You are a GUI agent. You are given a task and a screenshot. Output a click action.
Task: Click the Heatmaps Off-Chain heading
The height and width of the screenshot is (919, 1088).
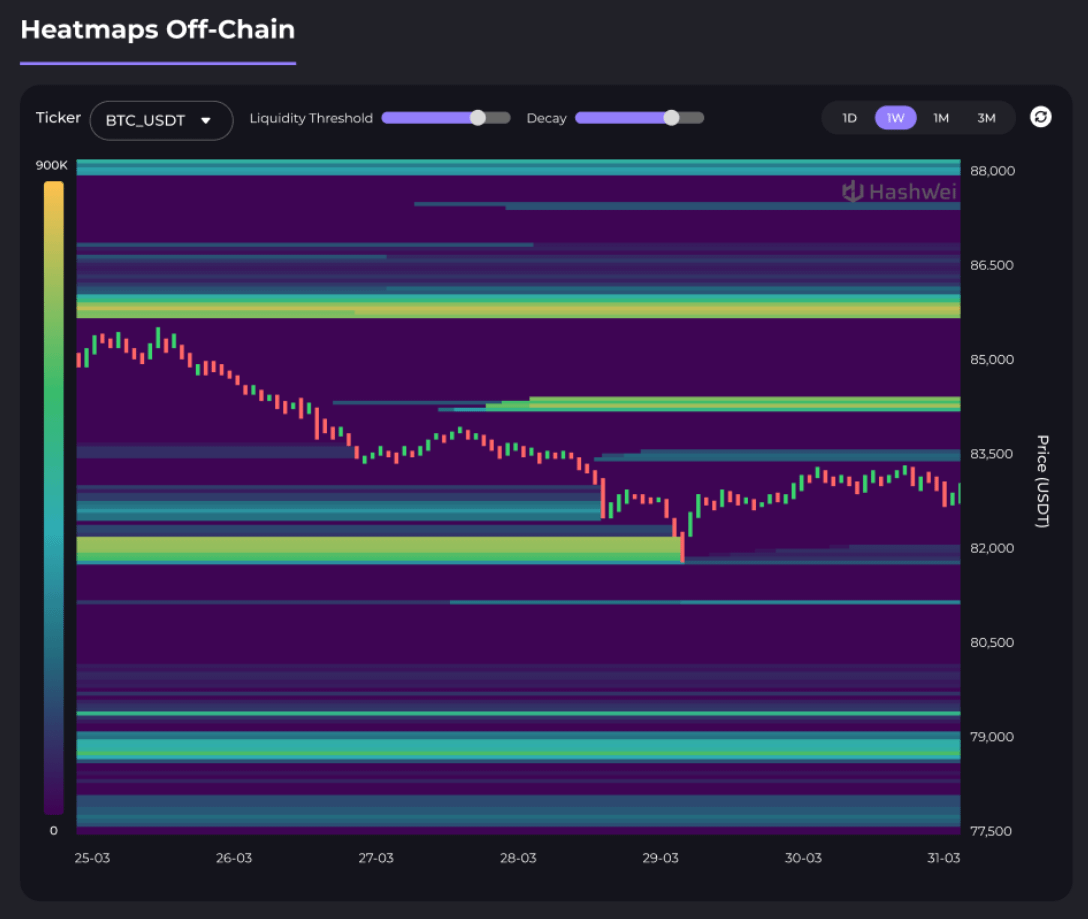pyautogui.click(x=158, y=30)
